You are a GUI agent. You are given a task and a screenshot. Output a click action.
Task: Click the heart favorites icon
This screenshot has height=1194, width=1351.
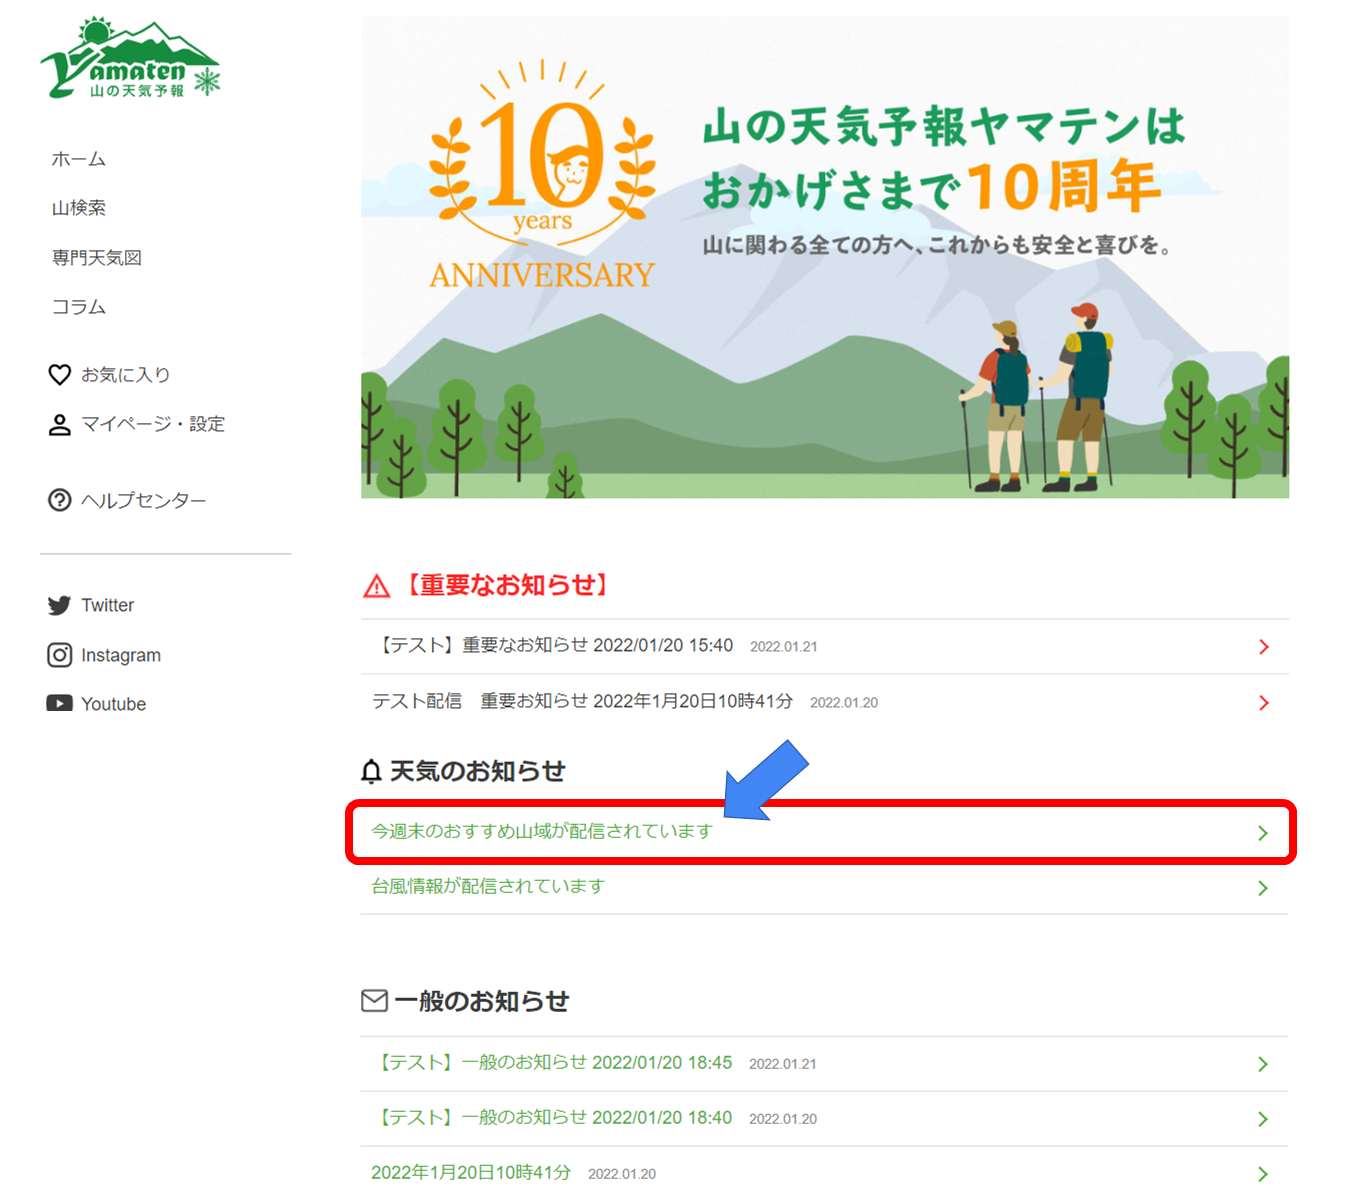pyautogui.click(x=60, y=375)
